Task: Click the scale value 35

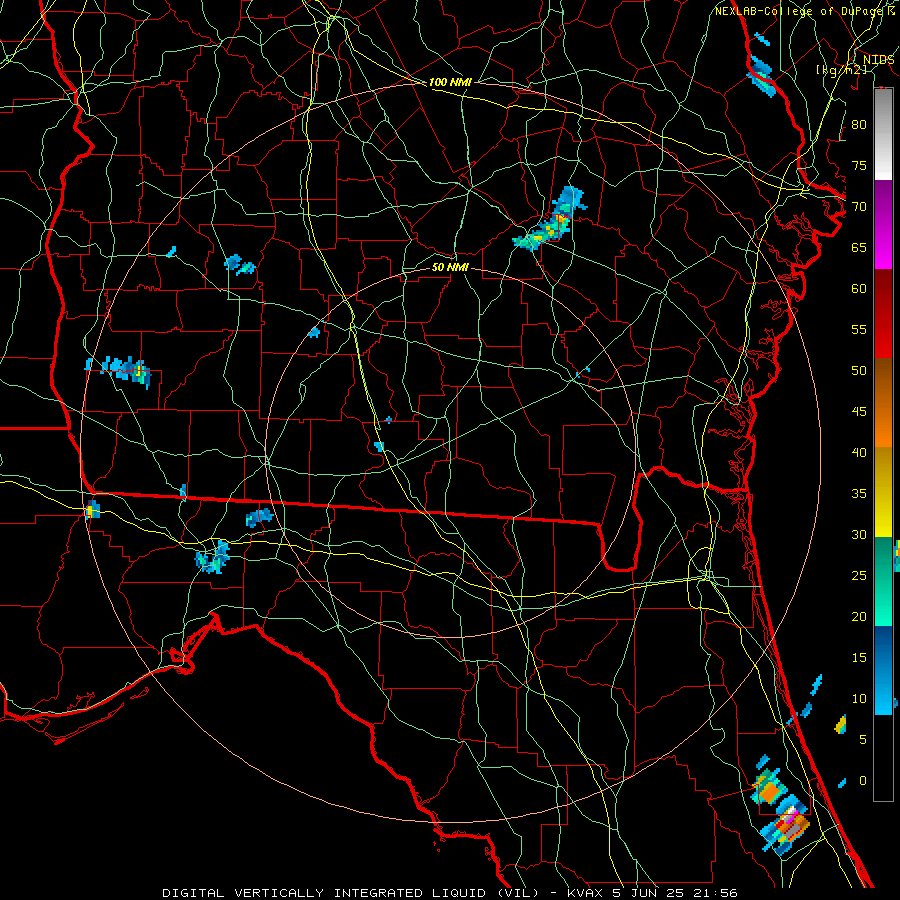Action: click(x=859, y=494)
